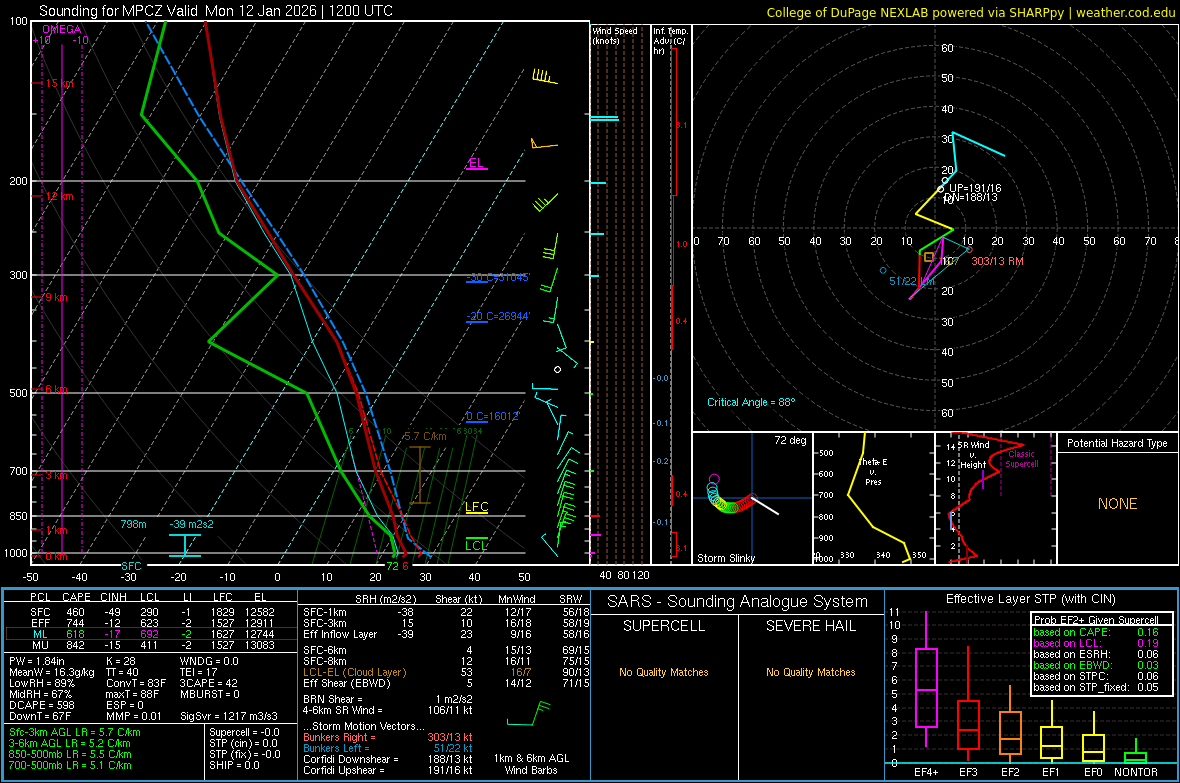Screen dimensions: 1180x783
Task: Click the '12 km' height marker label
Action: click(x=59, y=197)
